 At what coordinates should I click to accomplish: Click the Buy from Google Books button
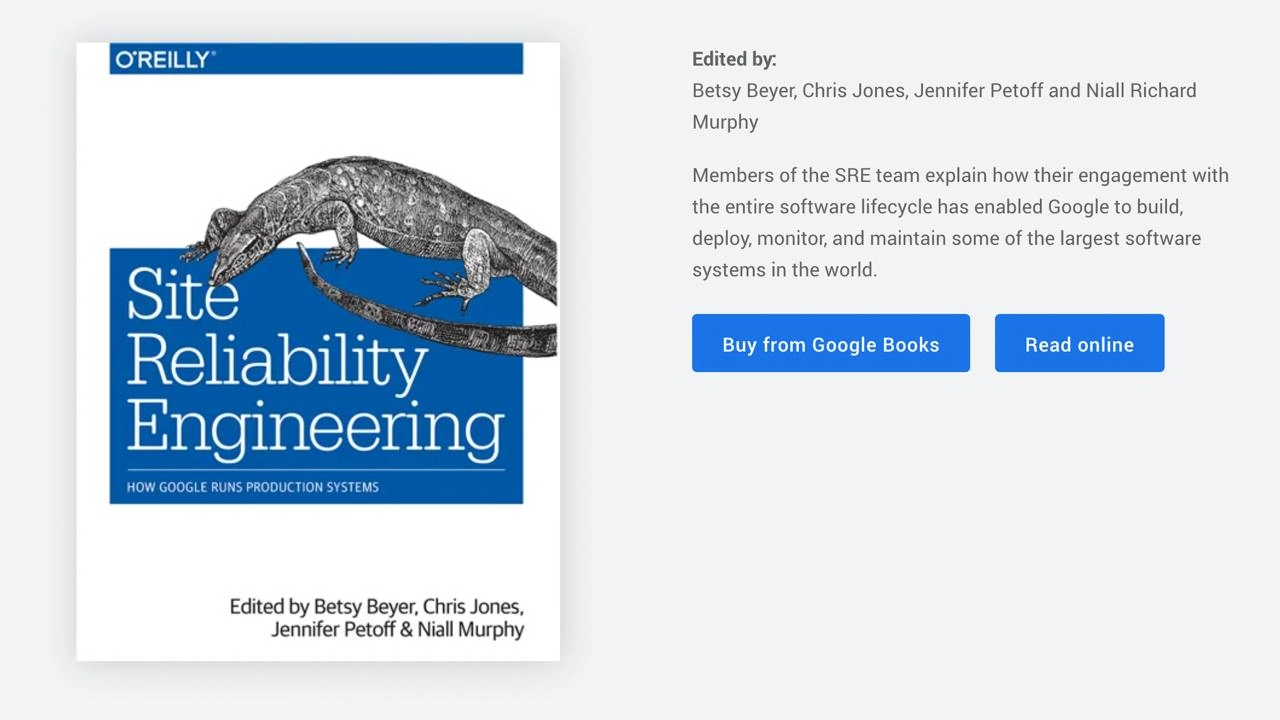[830, 343]
